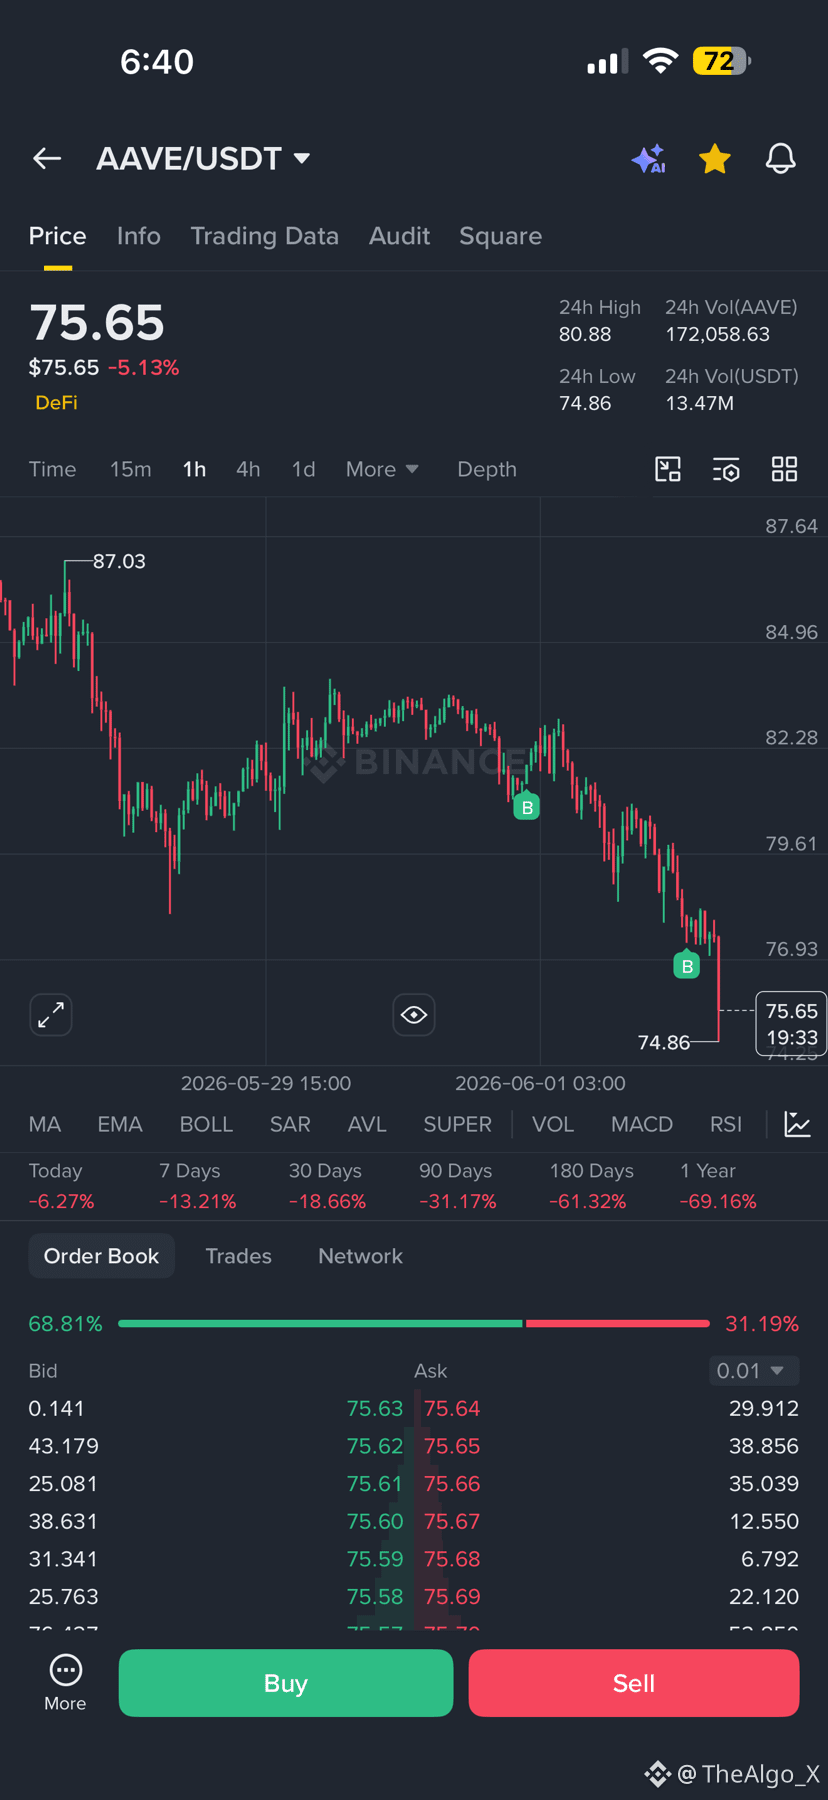The image size is (828, 1800).
Task: Select ask price 75.64
Action: 452,1408
